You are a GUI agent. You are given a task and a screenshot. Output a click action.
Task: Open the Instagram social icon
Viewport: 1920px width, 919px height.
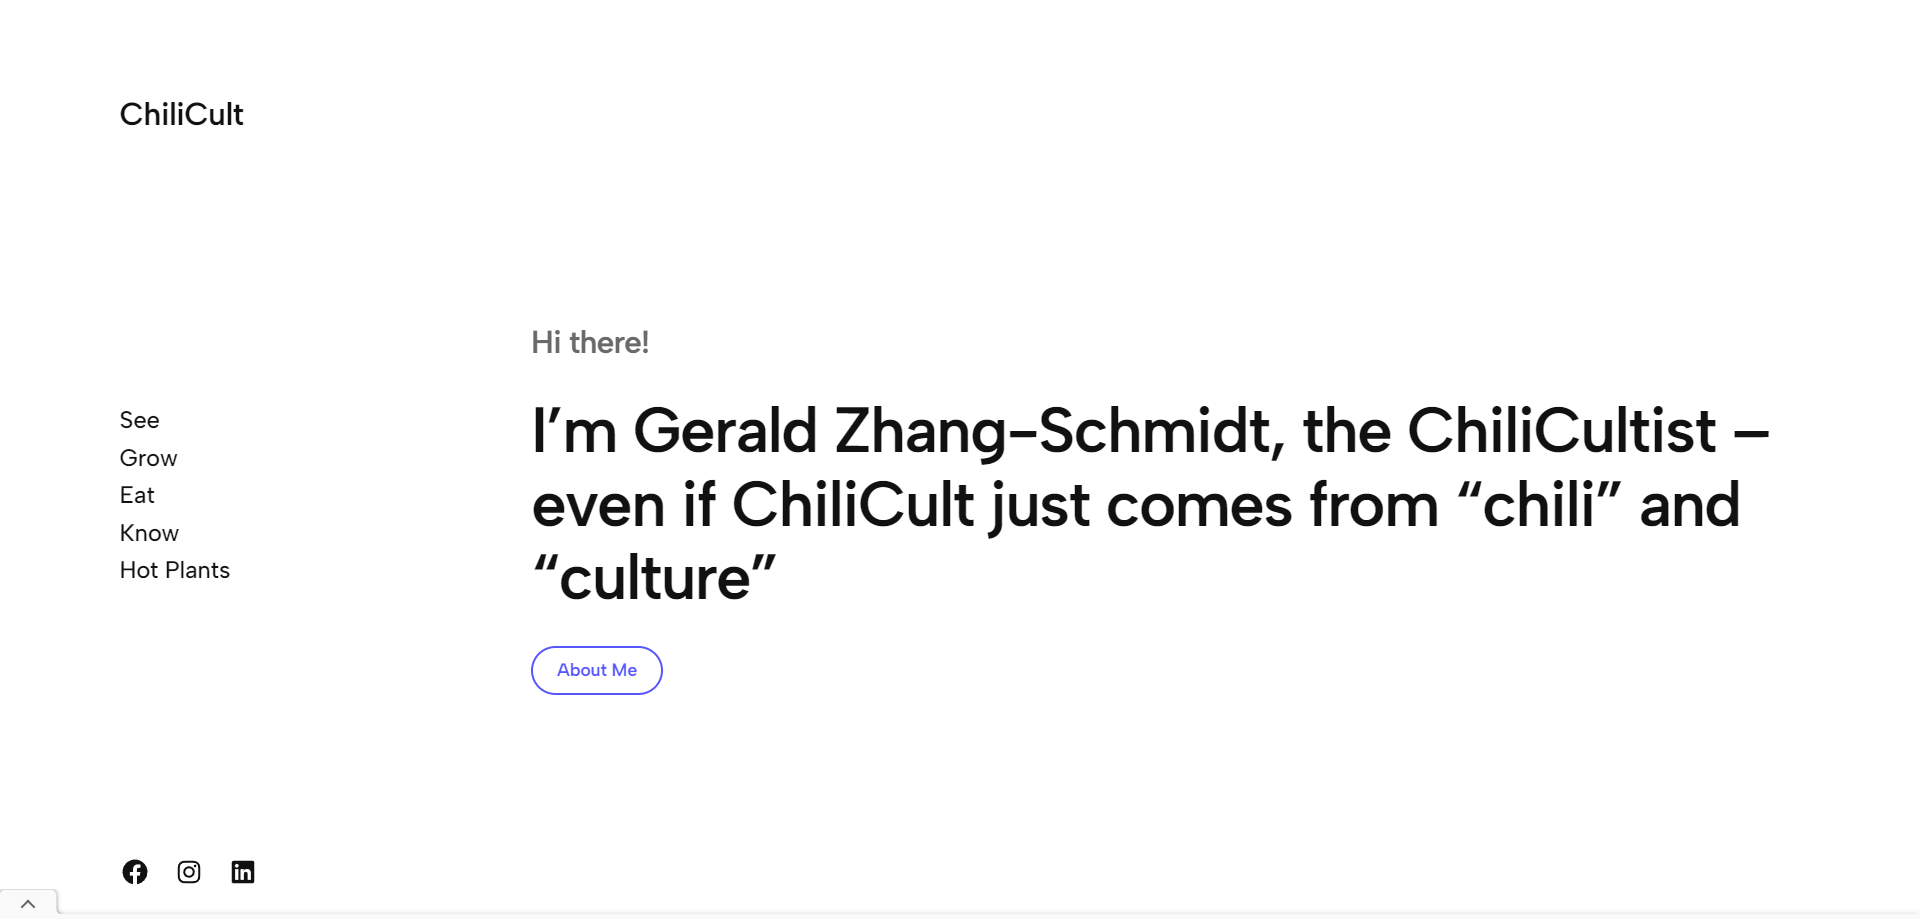point(189,872)
